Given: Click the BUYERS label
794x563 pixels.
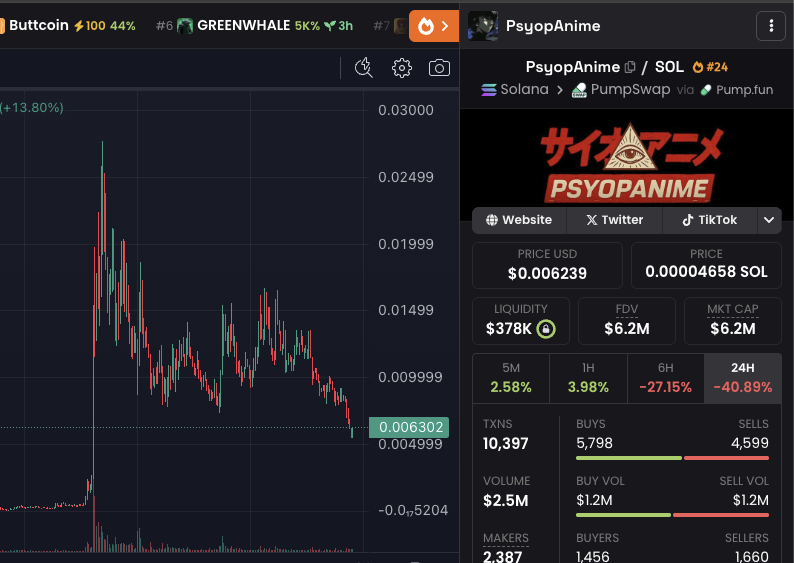Looking at the screenshot, I should point(598,538).
